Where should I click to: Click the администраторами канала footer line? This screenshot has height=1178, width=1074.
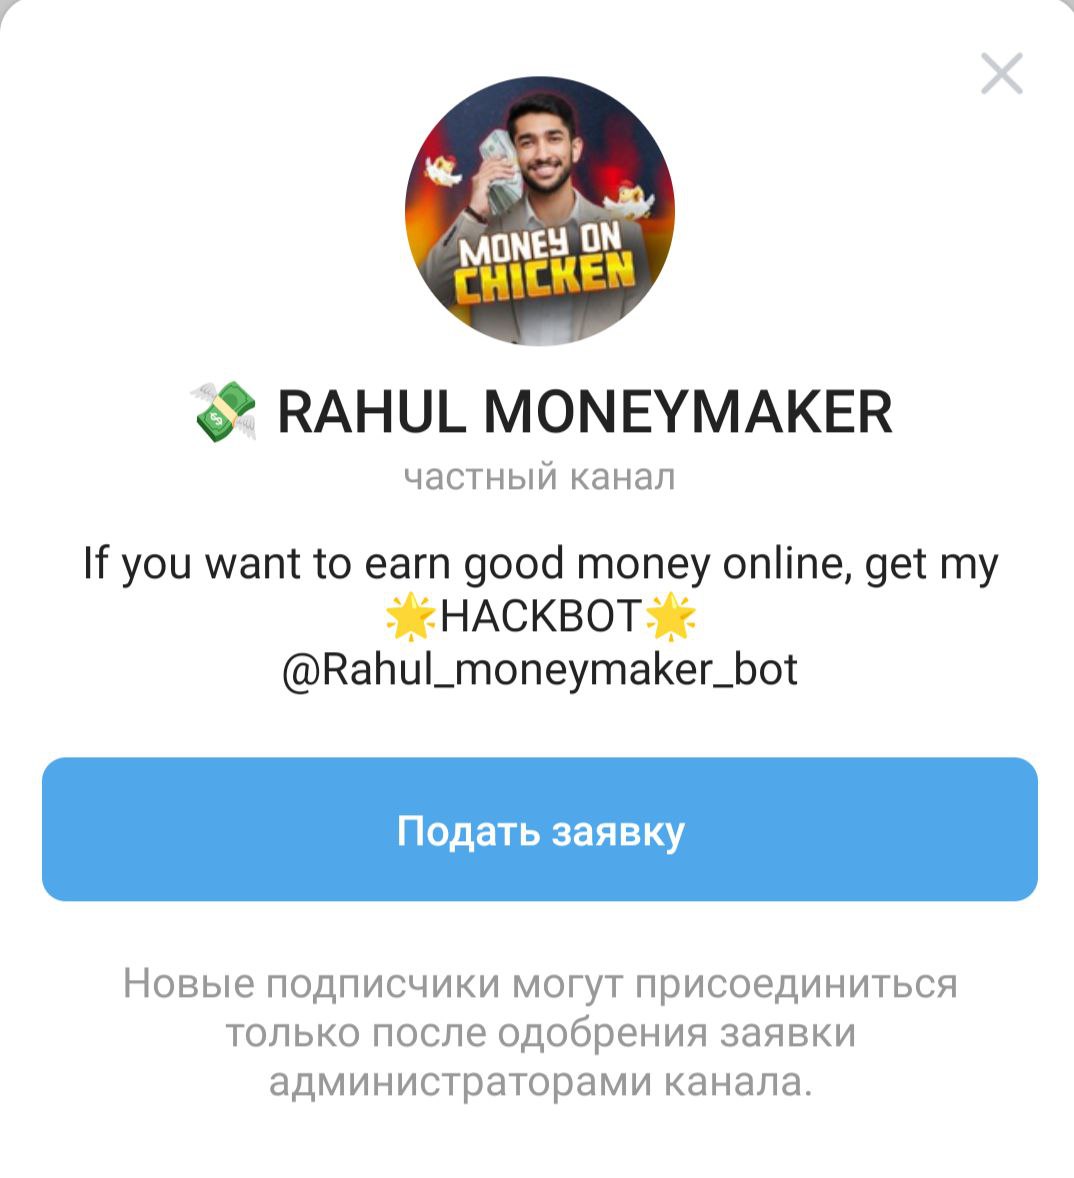(541, 1082)
